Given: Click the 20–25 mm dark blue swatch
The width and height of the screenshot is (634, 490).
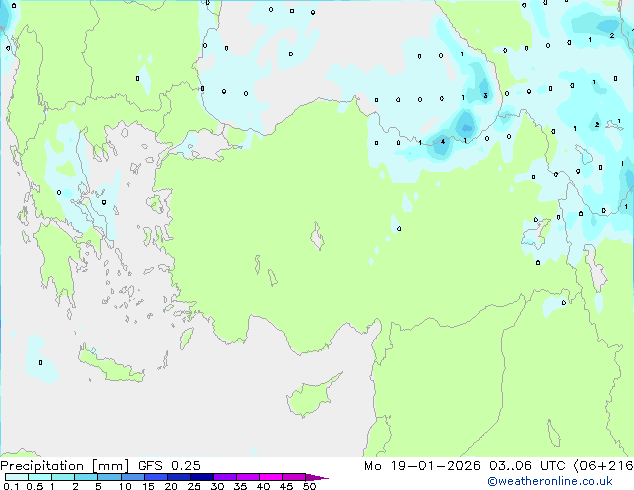Looking at the screenshot, I should pyautogui.click(x=179, y=477).
